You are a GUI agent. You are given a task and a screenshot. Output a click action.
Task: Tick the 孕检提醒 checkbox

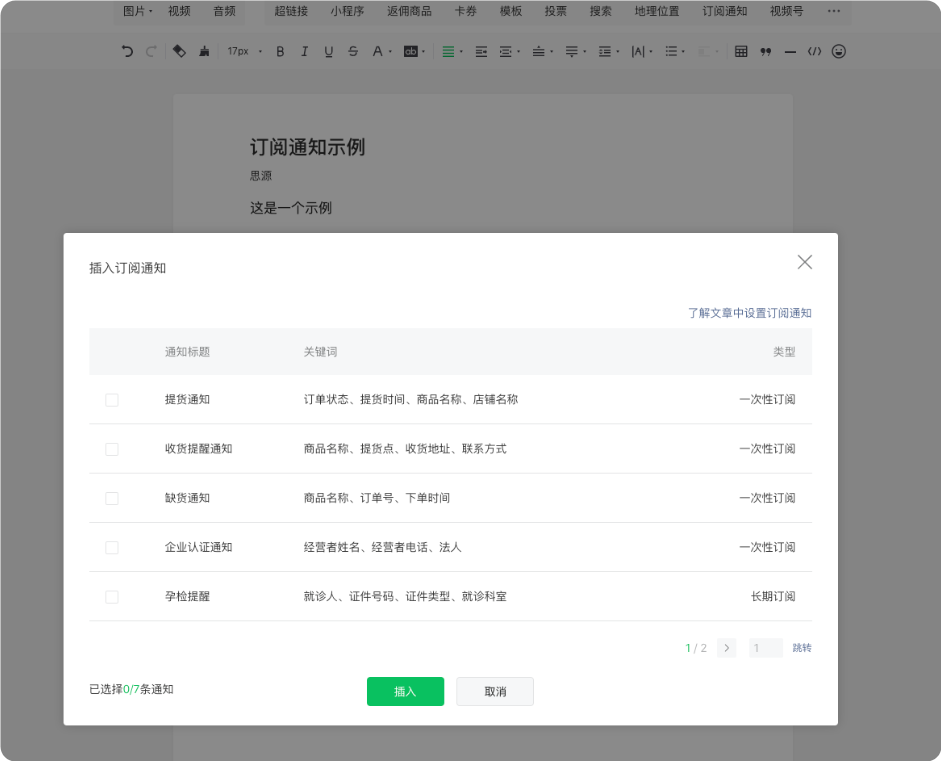click(x=112, y=597)
